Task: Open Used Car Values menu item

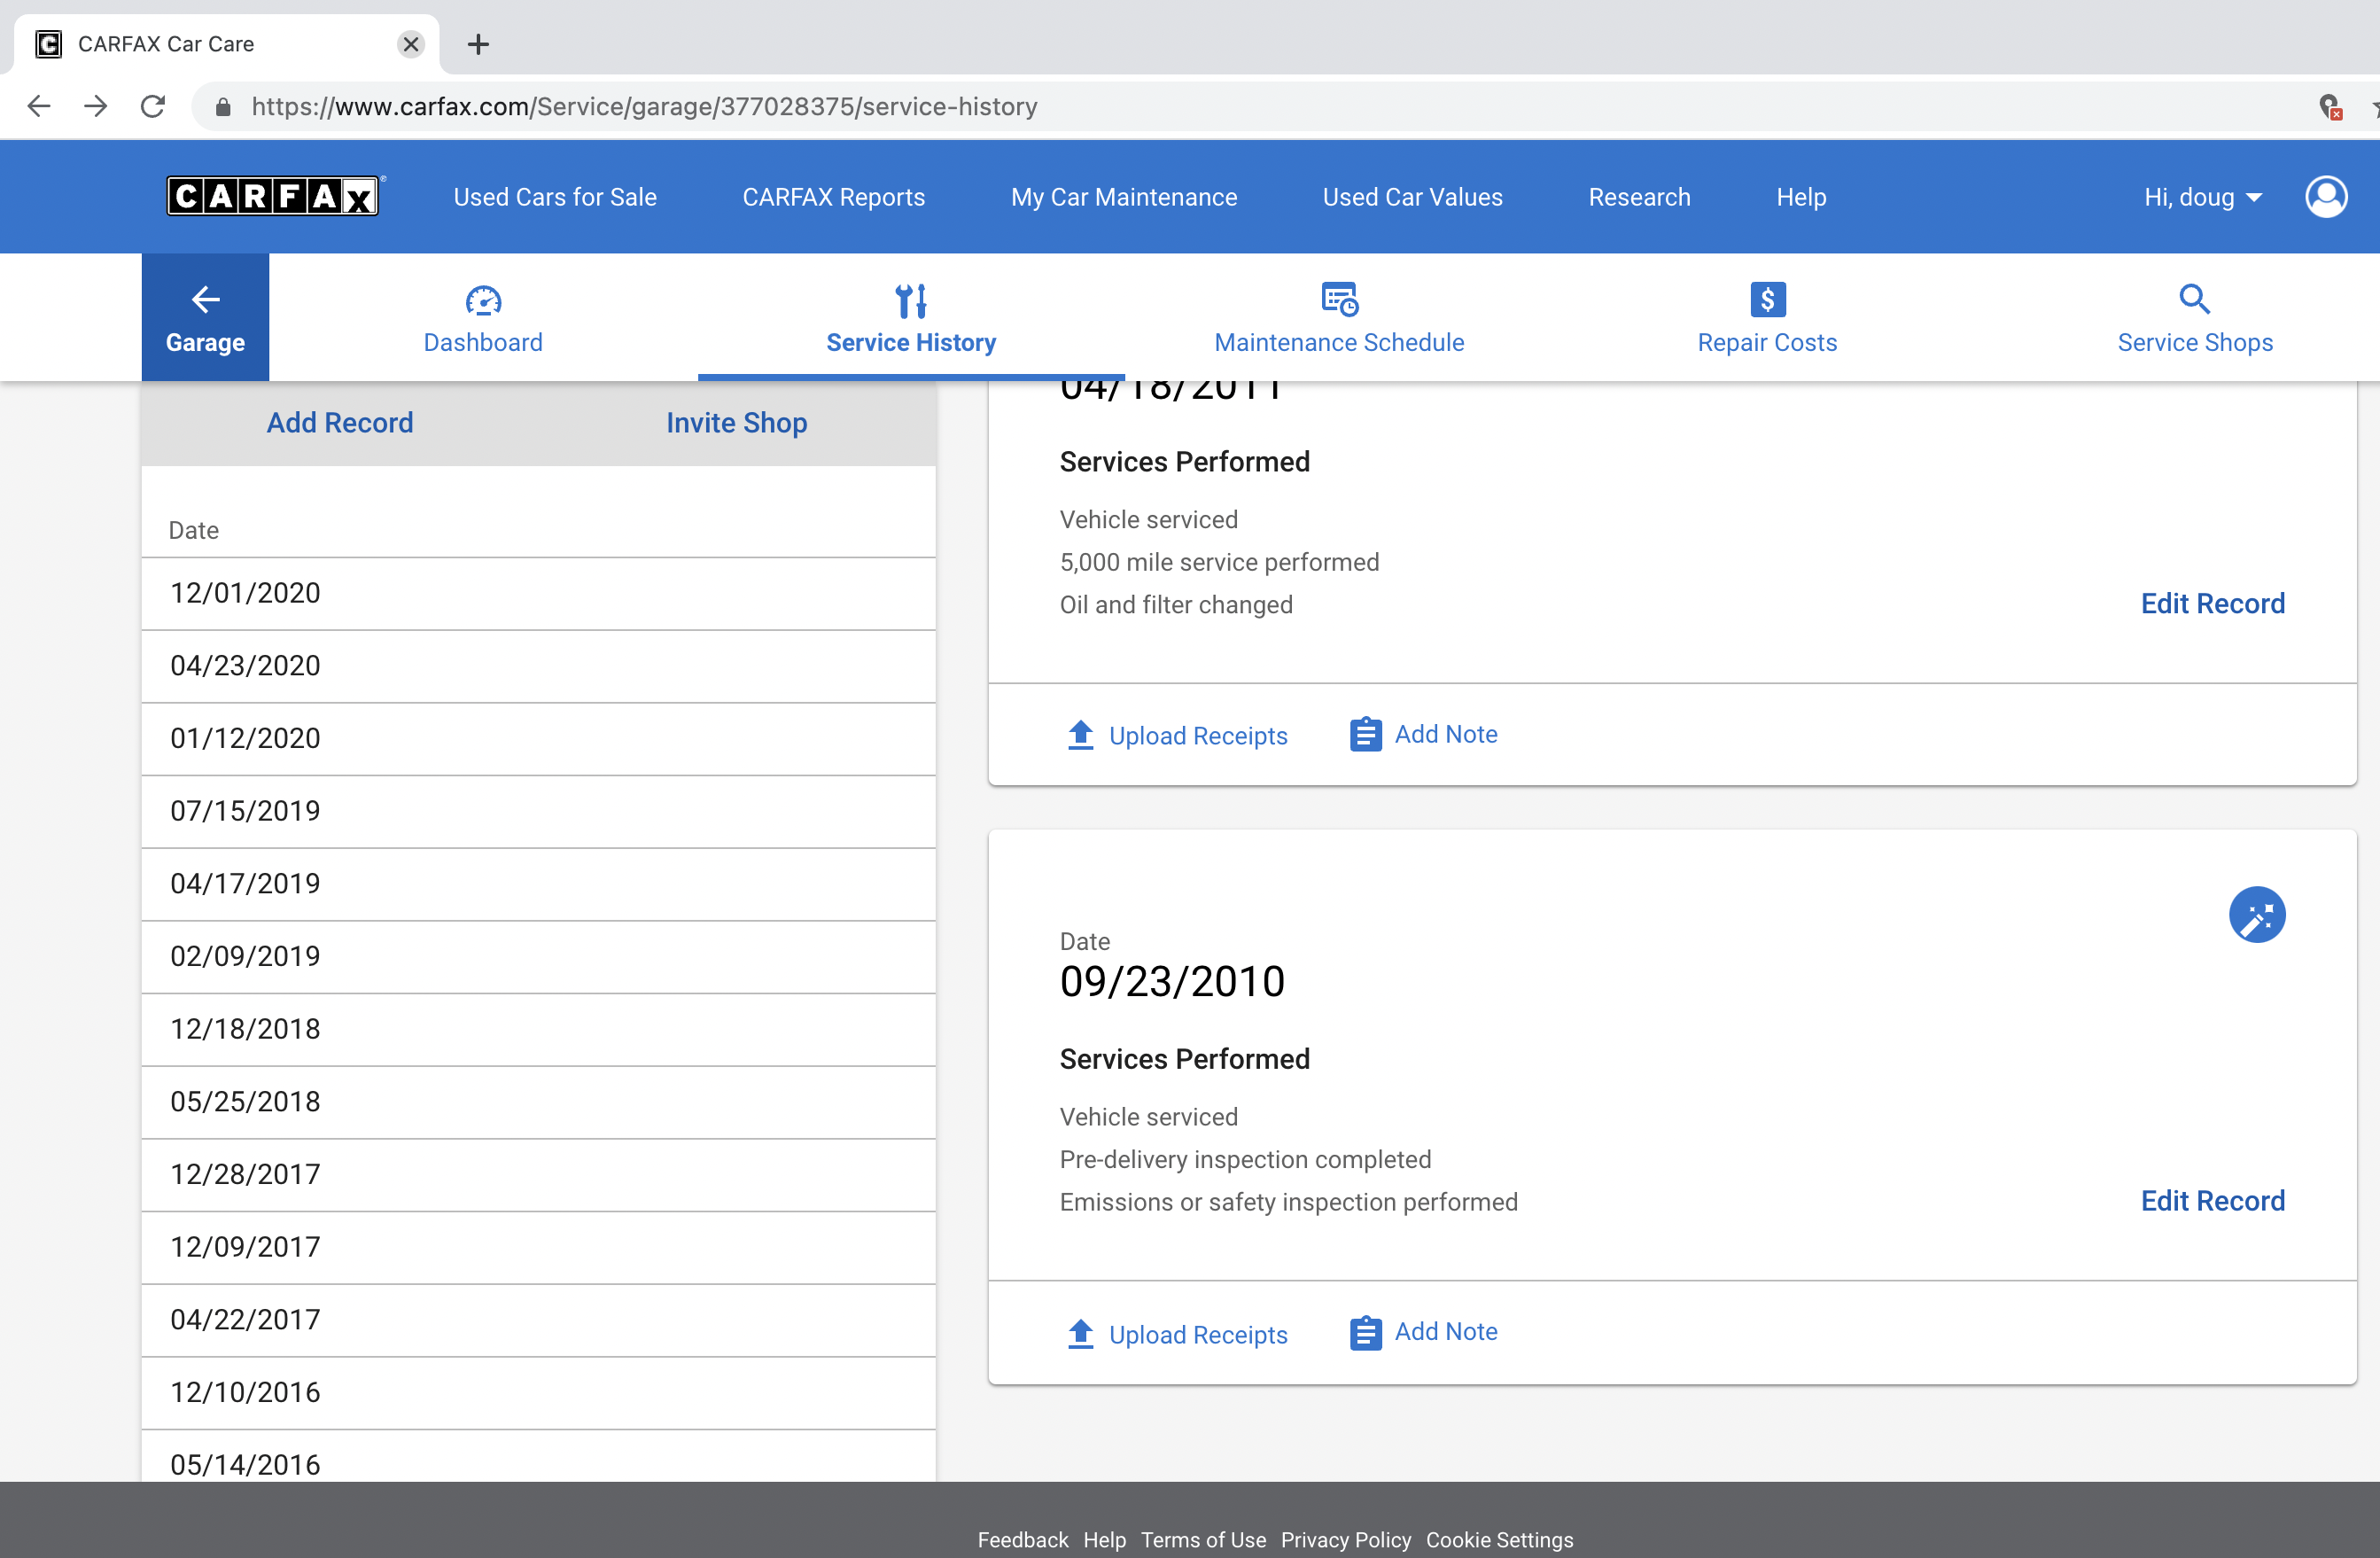Action: point(1412,197)
